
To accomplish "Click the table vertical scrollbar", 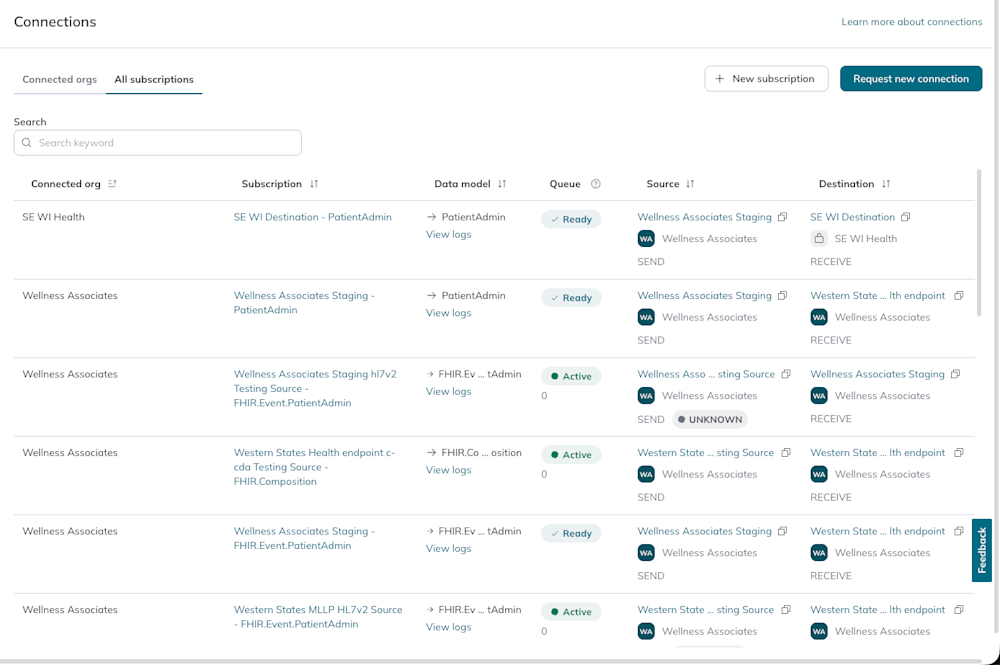I will [x=979, y=242].
